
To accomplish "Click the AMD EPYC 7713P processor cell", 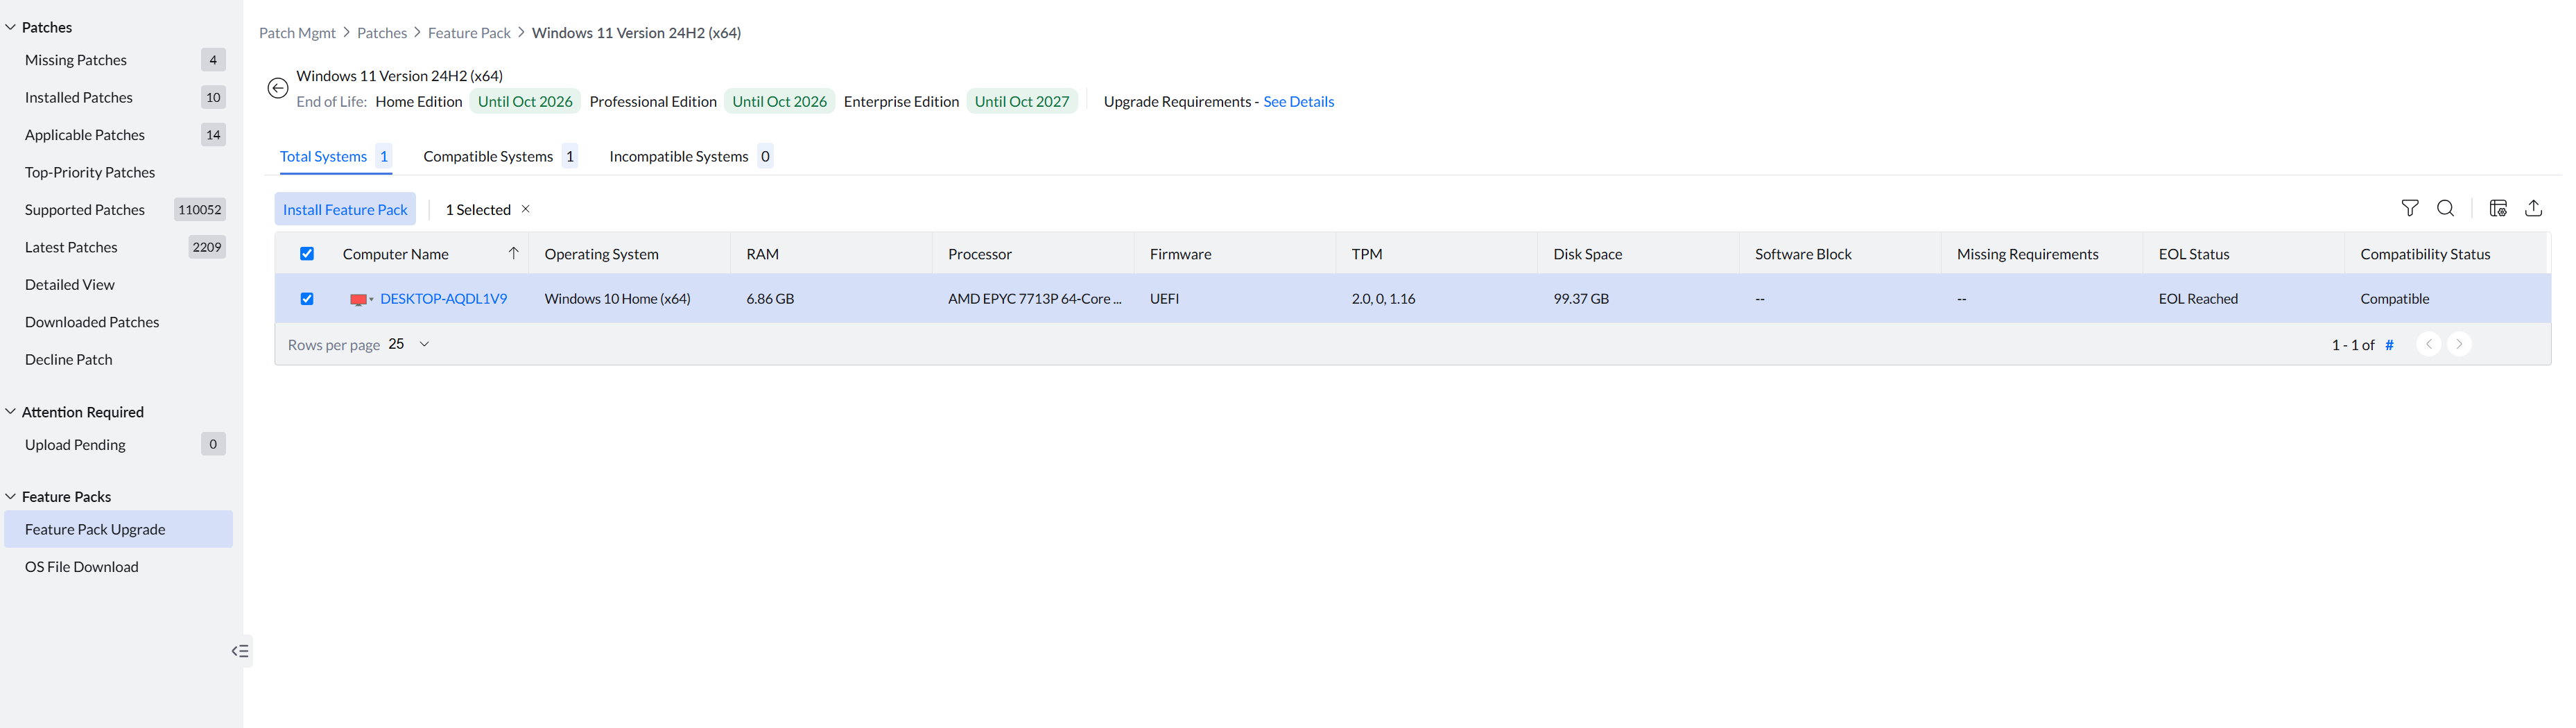I will point(1035,299).
